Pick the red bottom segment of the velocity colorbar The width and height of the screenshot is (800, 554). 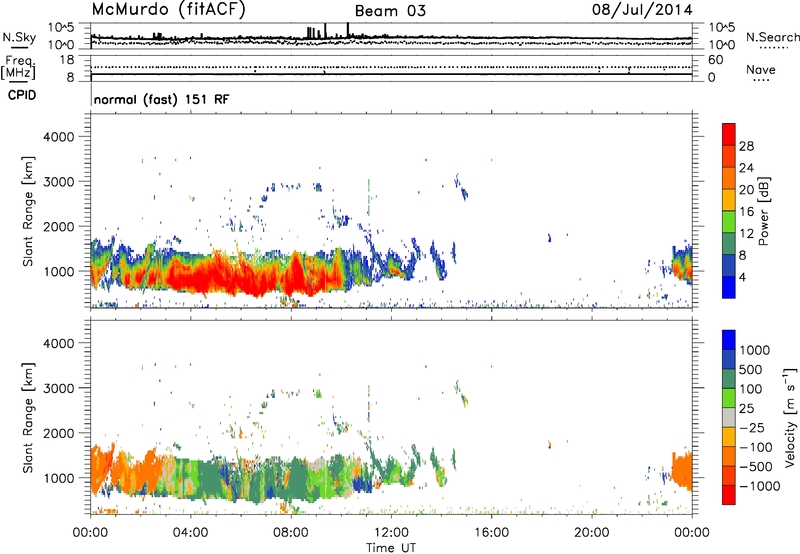pos(729,495)
